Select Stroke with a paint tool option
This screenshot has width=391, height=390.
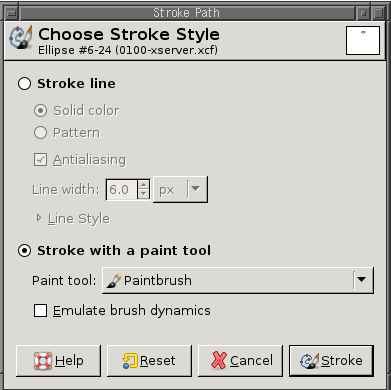(24, 251)
